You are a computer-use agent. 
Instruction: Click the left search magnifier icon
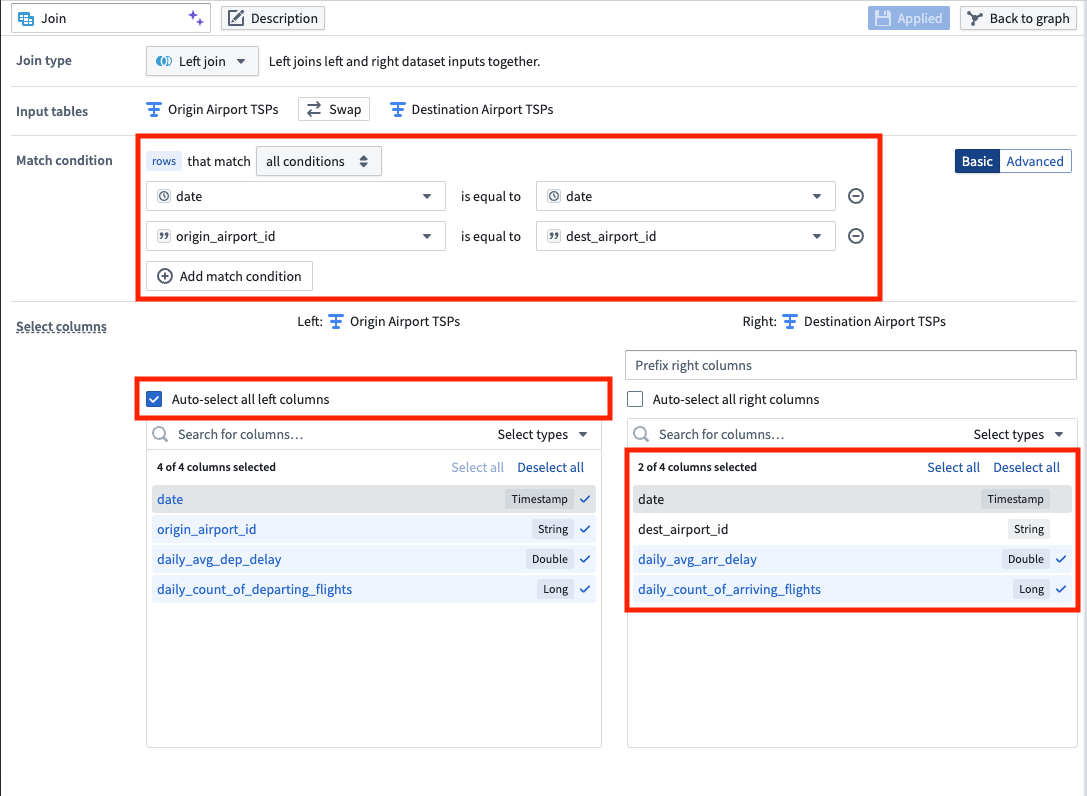(160, 435)
